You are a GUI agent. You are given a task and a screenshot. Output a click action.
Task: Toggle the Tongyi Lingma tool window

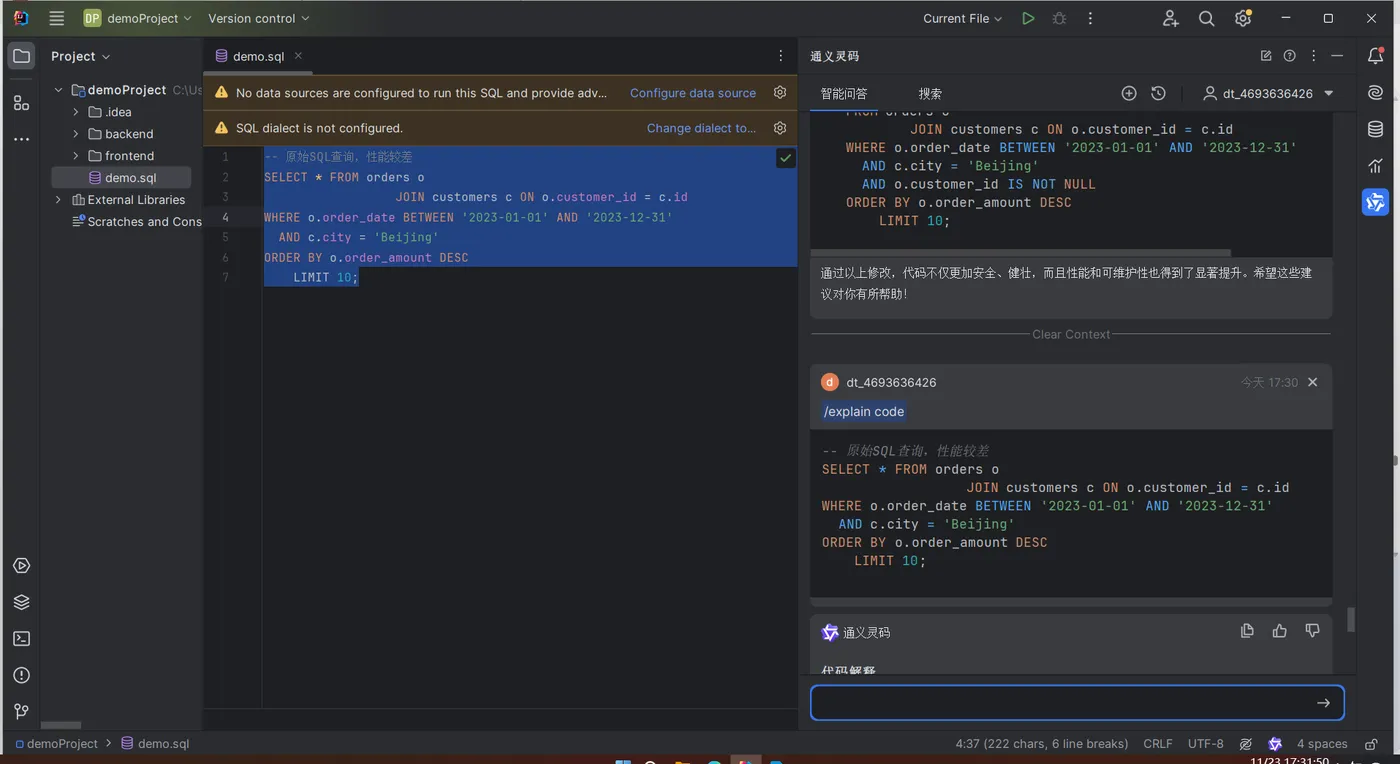1376,202
